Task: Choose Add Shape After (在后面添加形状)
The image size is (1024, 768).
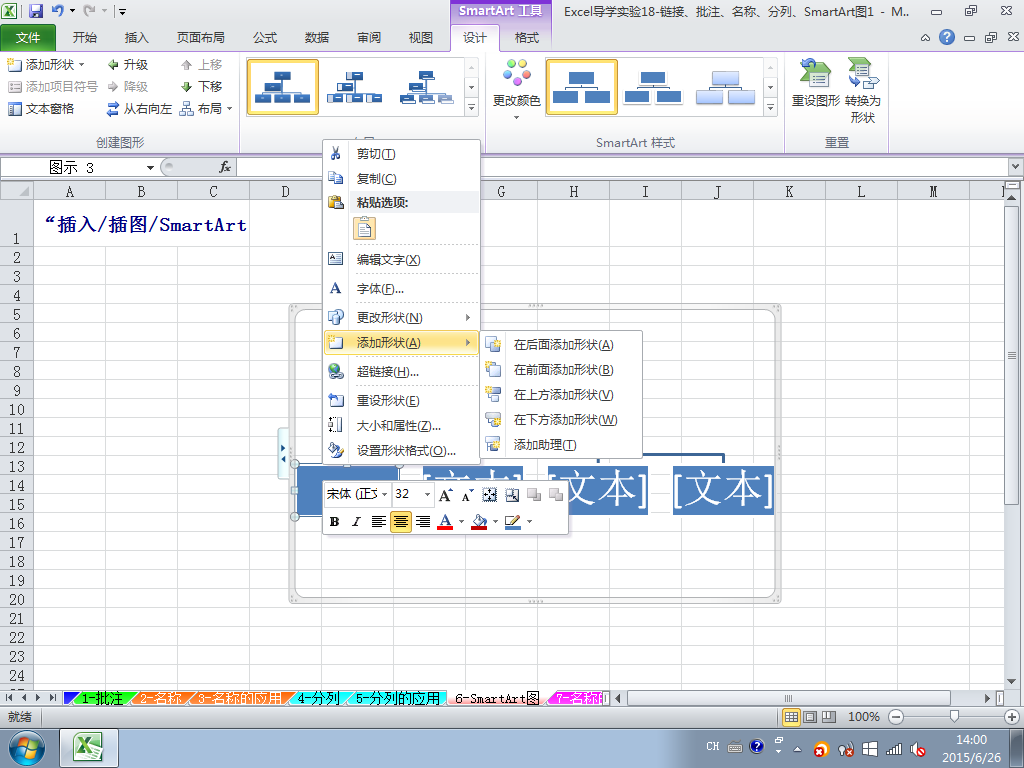Action: click(x=562, y=345)
